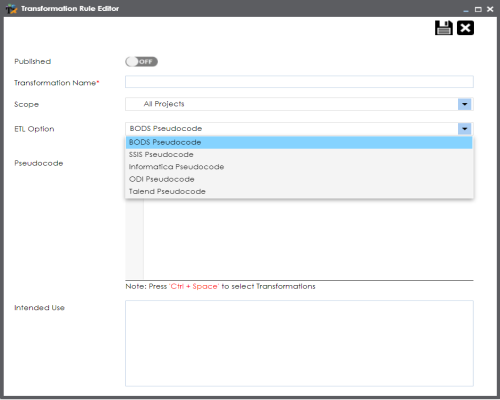Click the Pseudocode editor line number gutter
Image resolution: width=500 pixels, height=400 pixels.
pos(135,239)
